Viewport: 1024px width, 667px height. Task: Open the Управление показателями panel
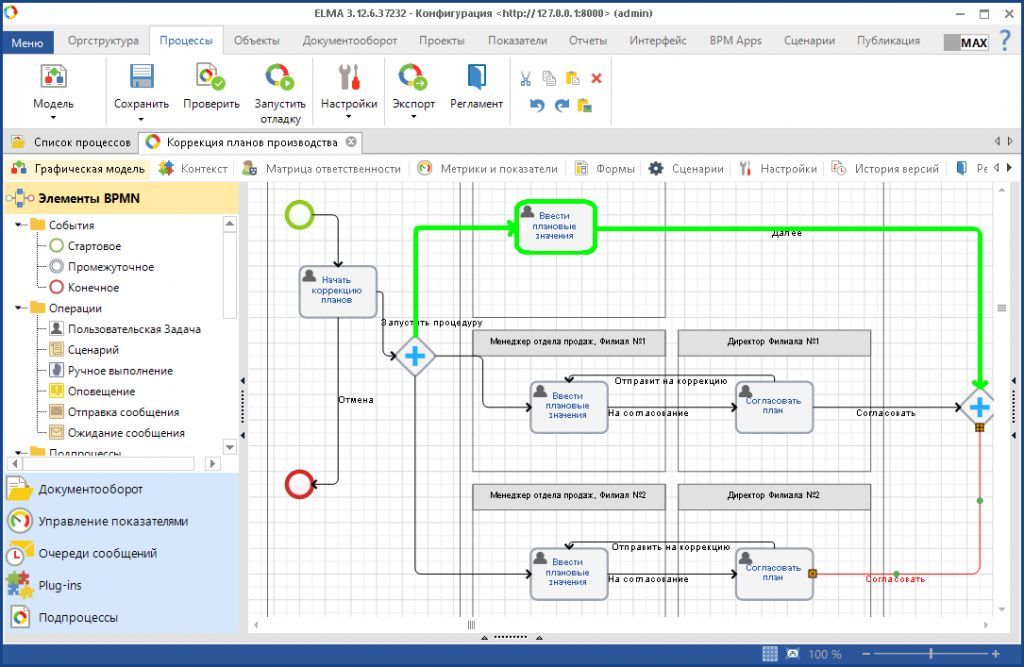point(121,521)
